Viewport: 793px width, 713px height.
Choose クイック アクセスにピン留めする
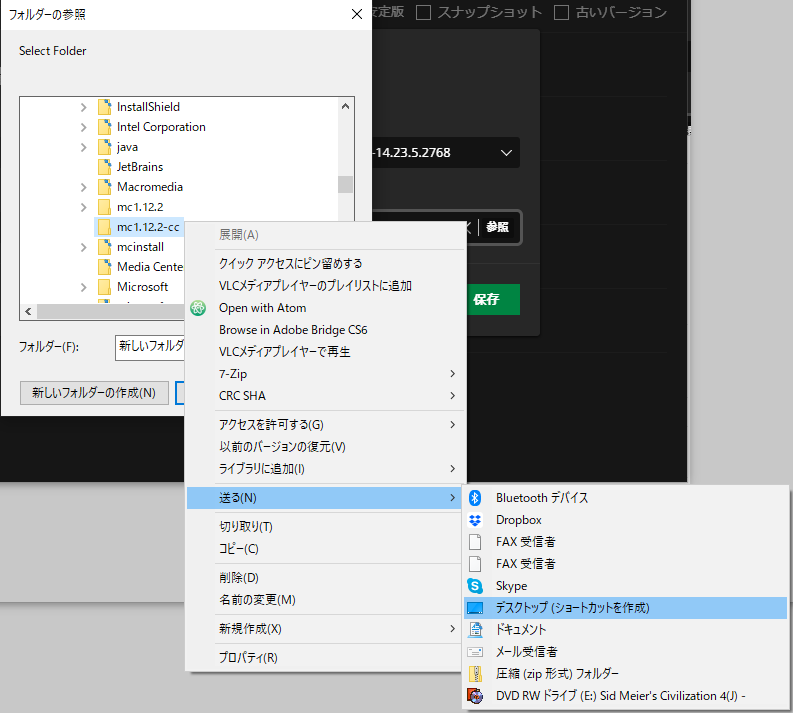point(326,263)
